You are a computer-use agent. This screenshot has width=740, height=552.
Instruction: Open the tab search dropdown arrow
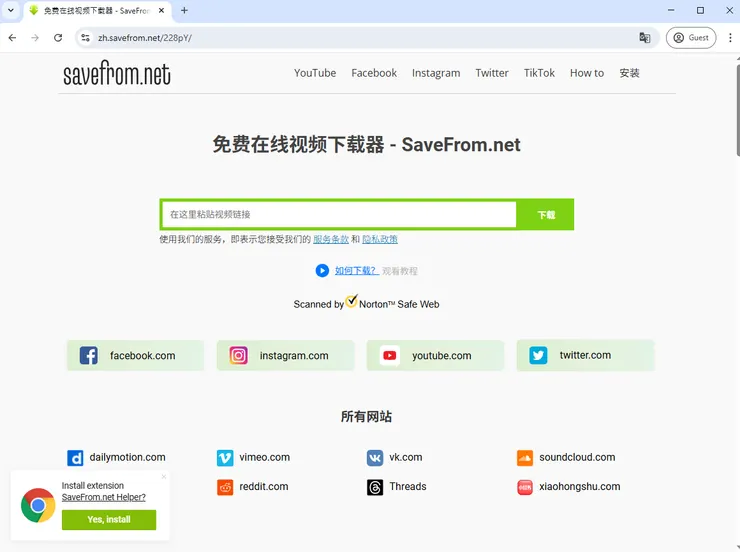click(x=11, y=10)
